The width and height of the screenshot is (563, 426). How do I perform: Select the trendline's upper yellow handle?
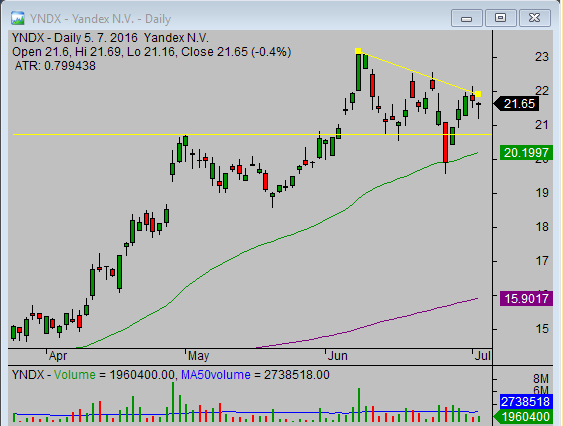[x=358, y=51]
